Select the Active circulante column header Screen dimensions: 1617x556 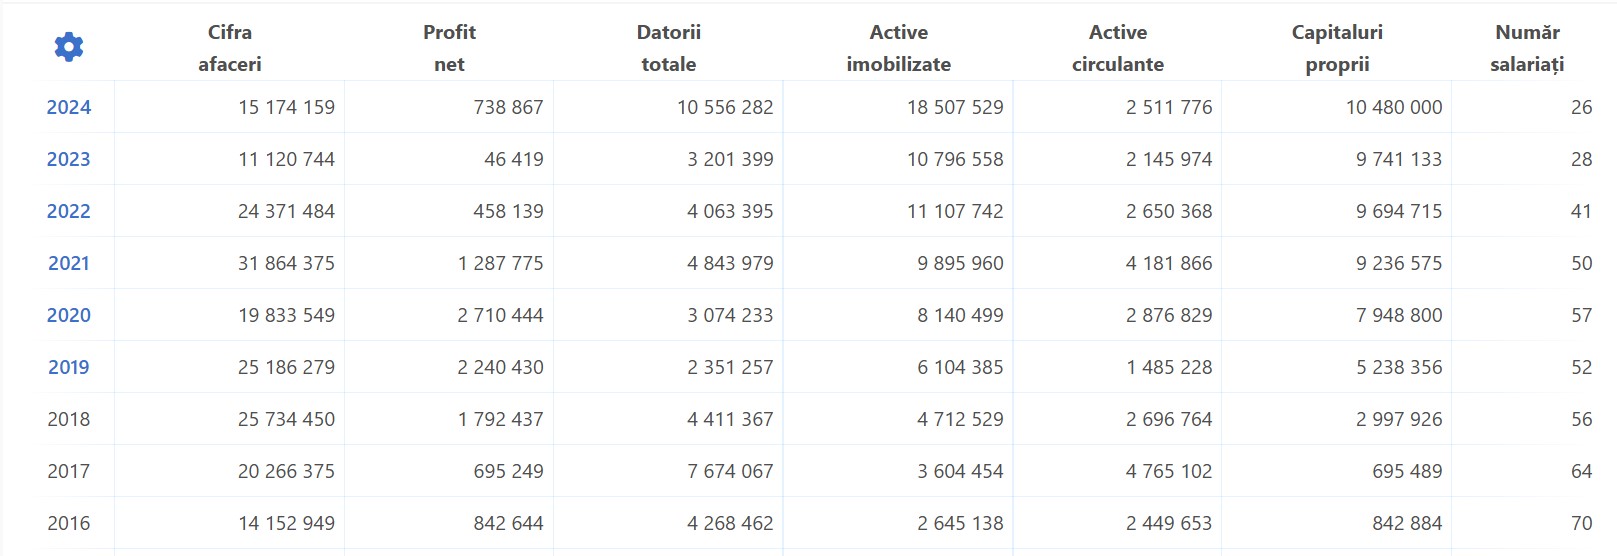tap(1118, 48)
